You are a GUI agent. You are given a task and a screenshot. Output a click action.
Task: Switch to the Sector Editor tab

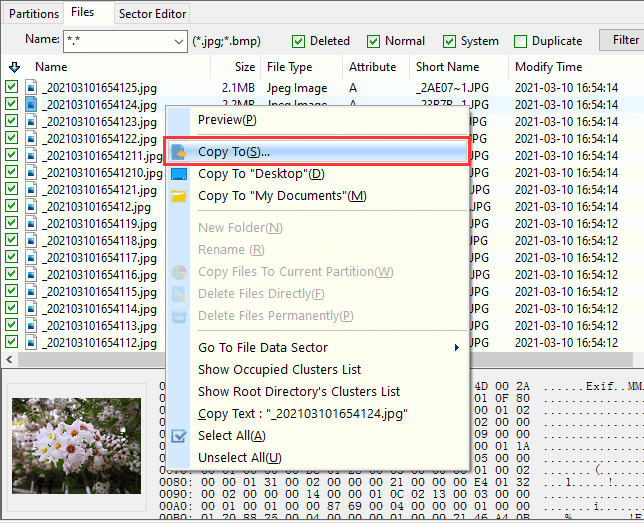pyautogui.click(x=152, y=14)
